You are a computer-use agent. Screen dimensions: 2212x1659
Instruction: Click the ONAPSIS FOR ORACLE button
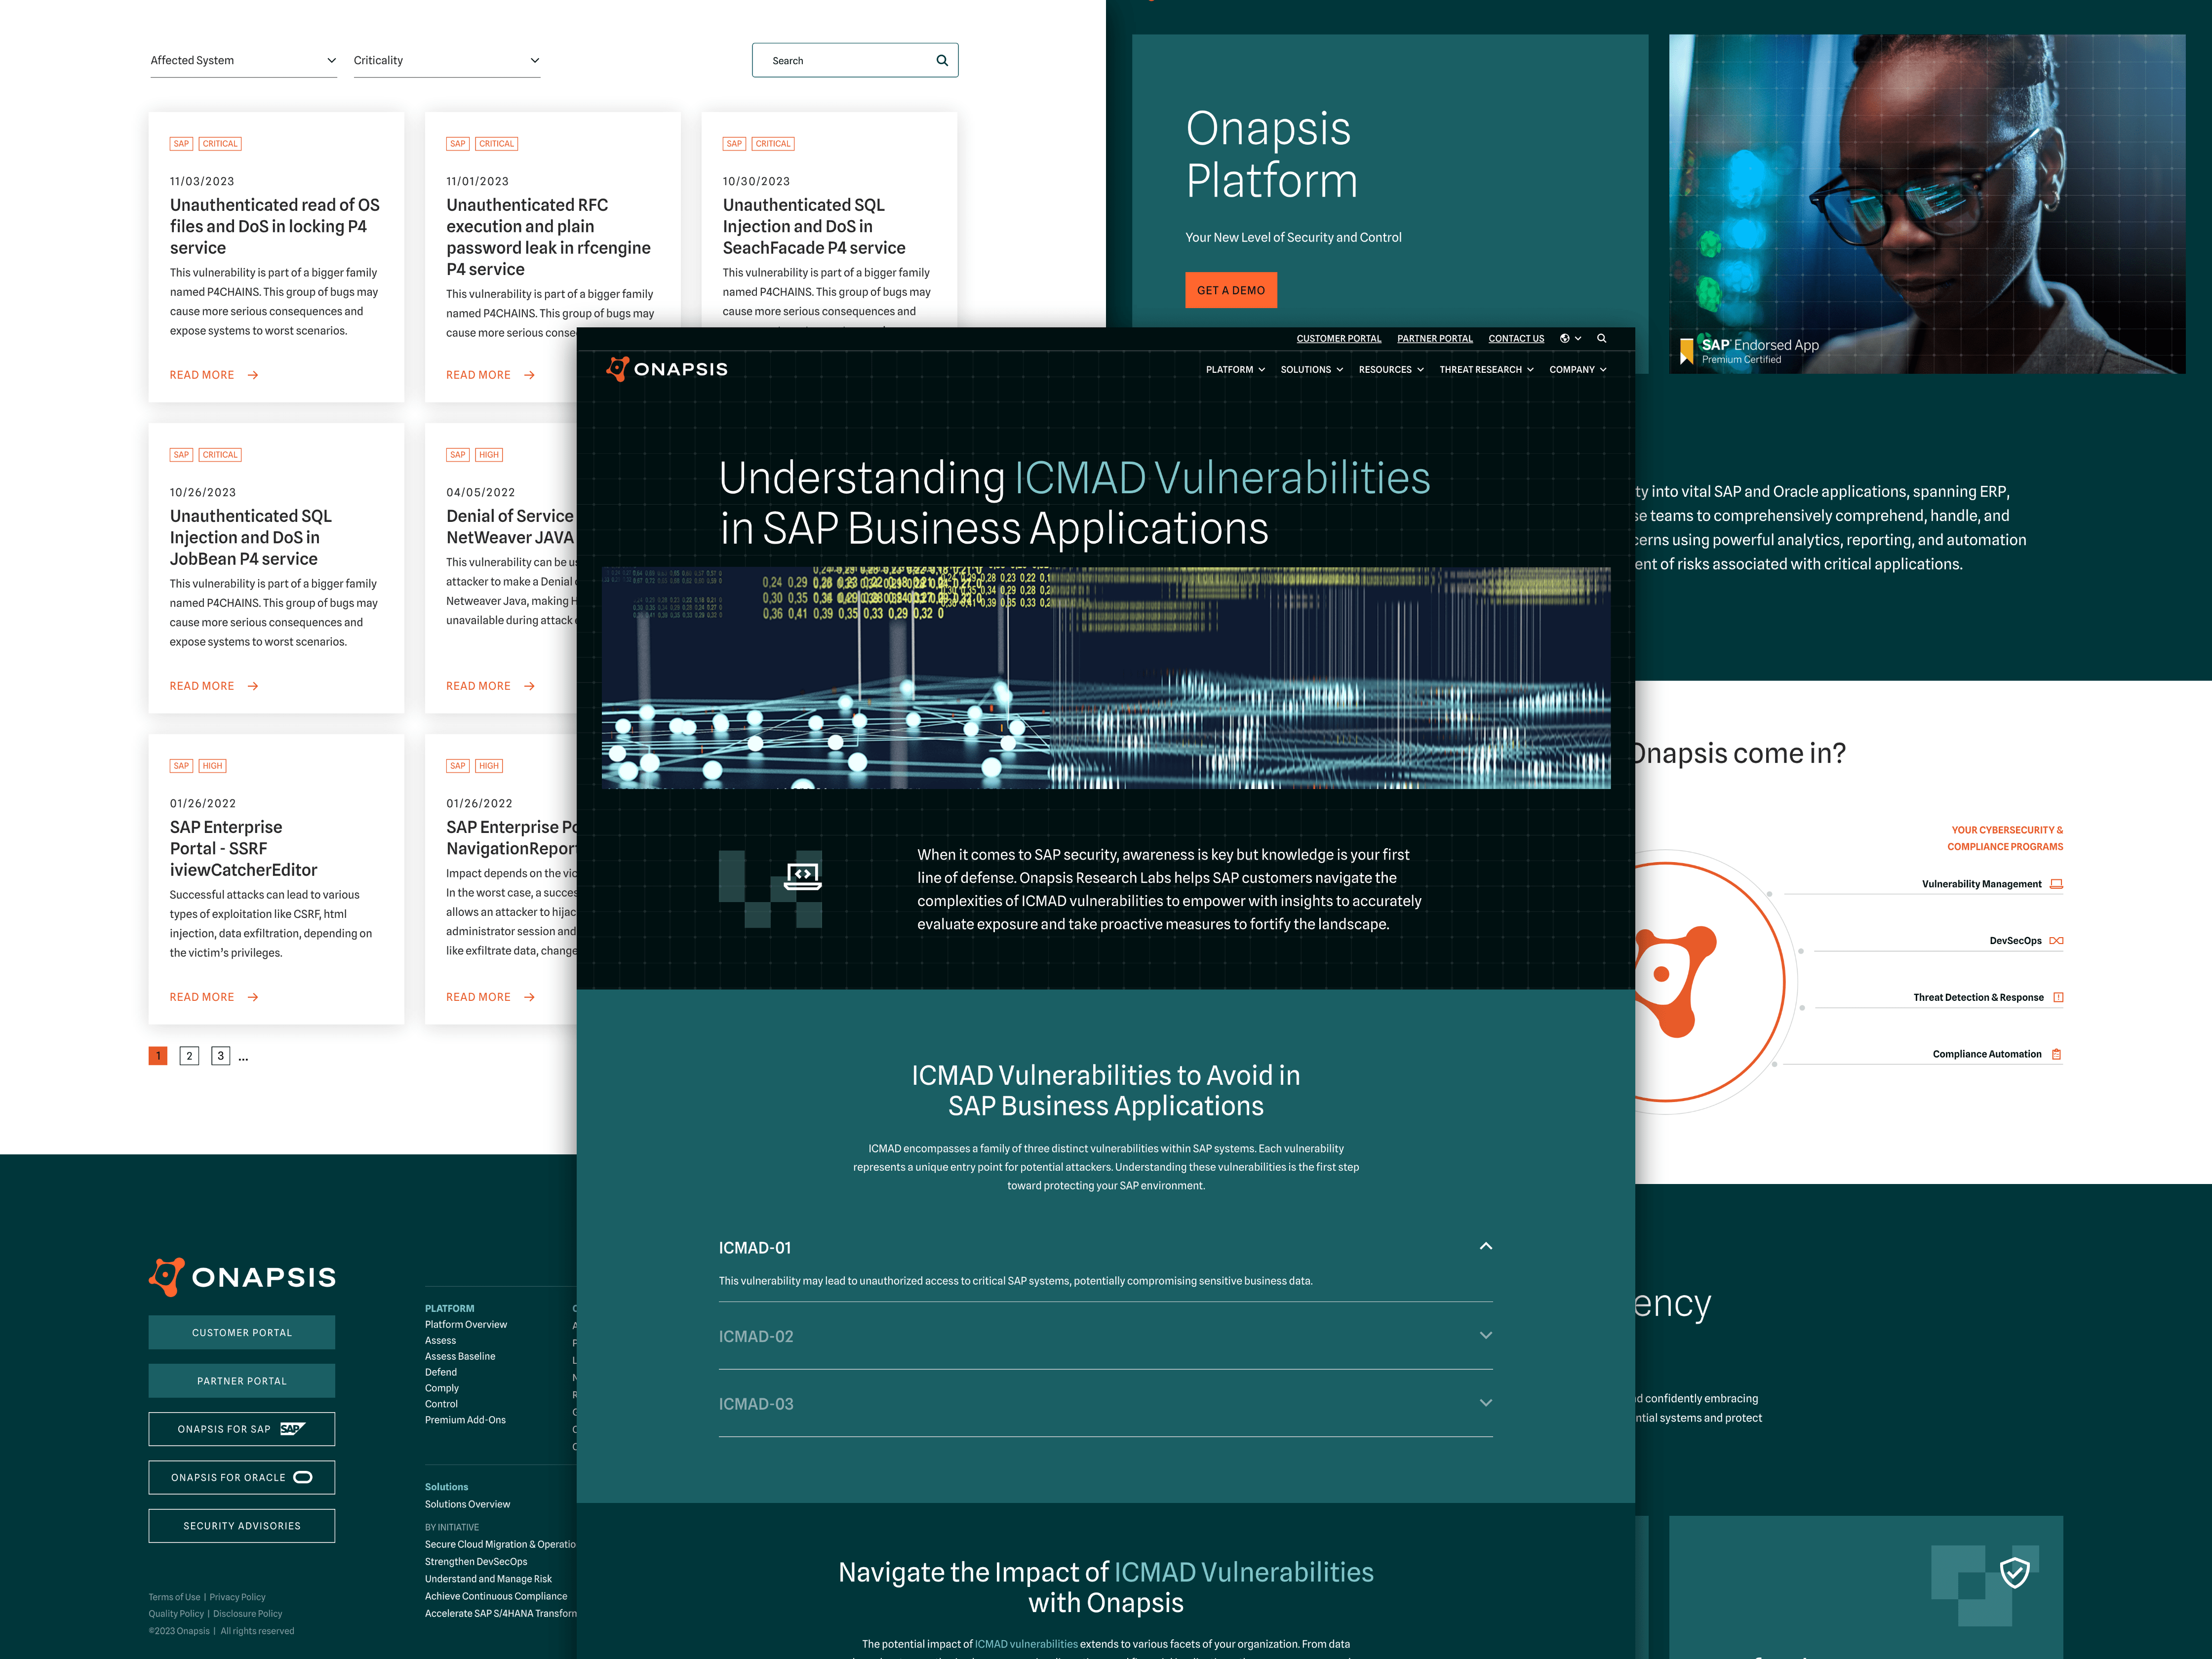(x=242, y=1477)
